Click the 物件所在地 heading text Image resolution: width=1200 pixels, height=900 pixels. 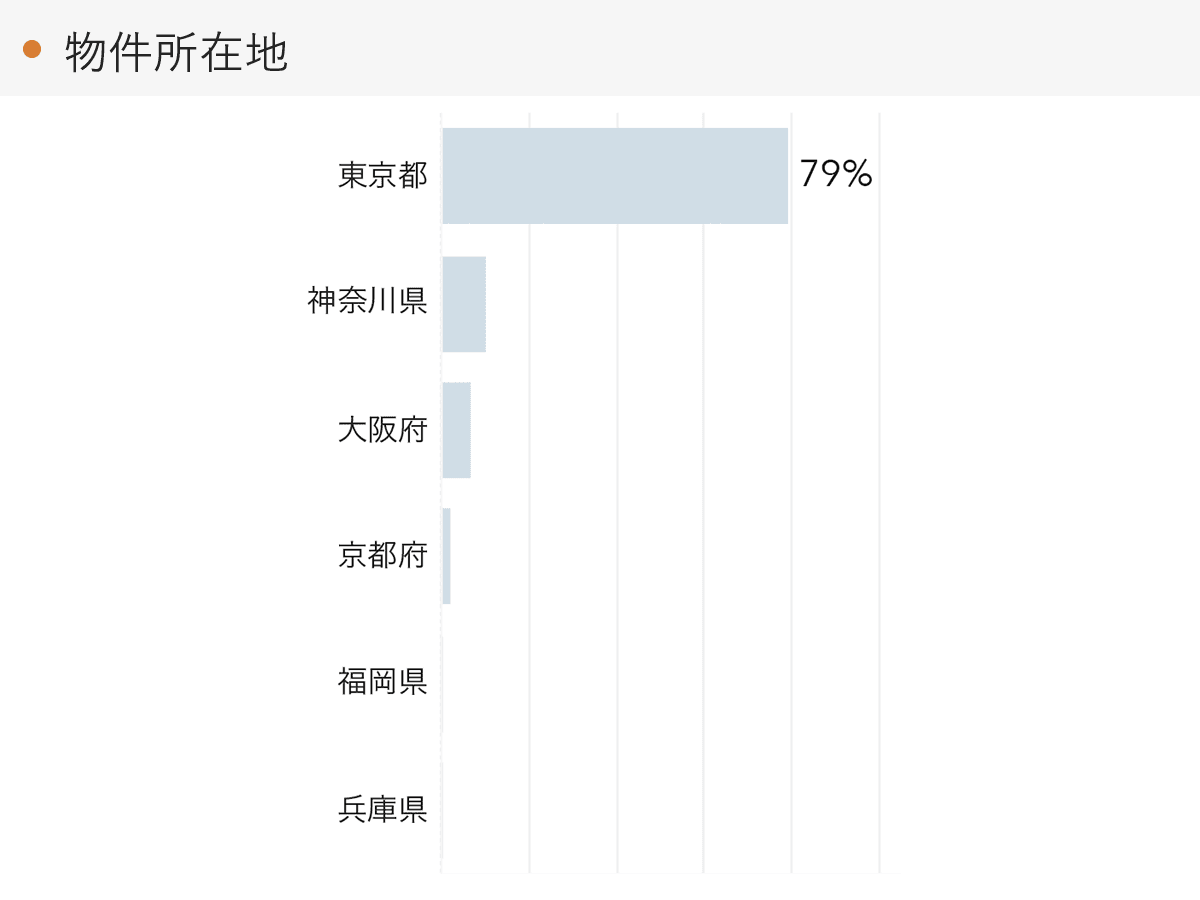176,52
